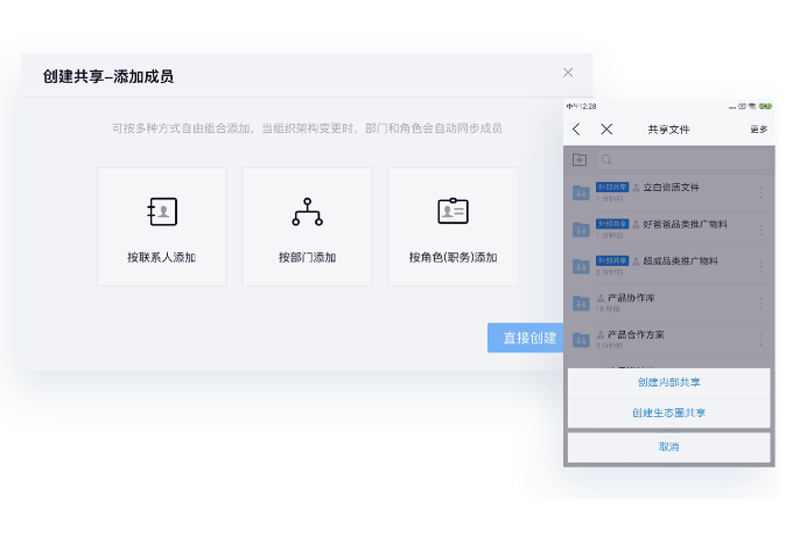Click the 按联系人添加 contact book icon

tap(162, 212)
